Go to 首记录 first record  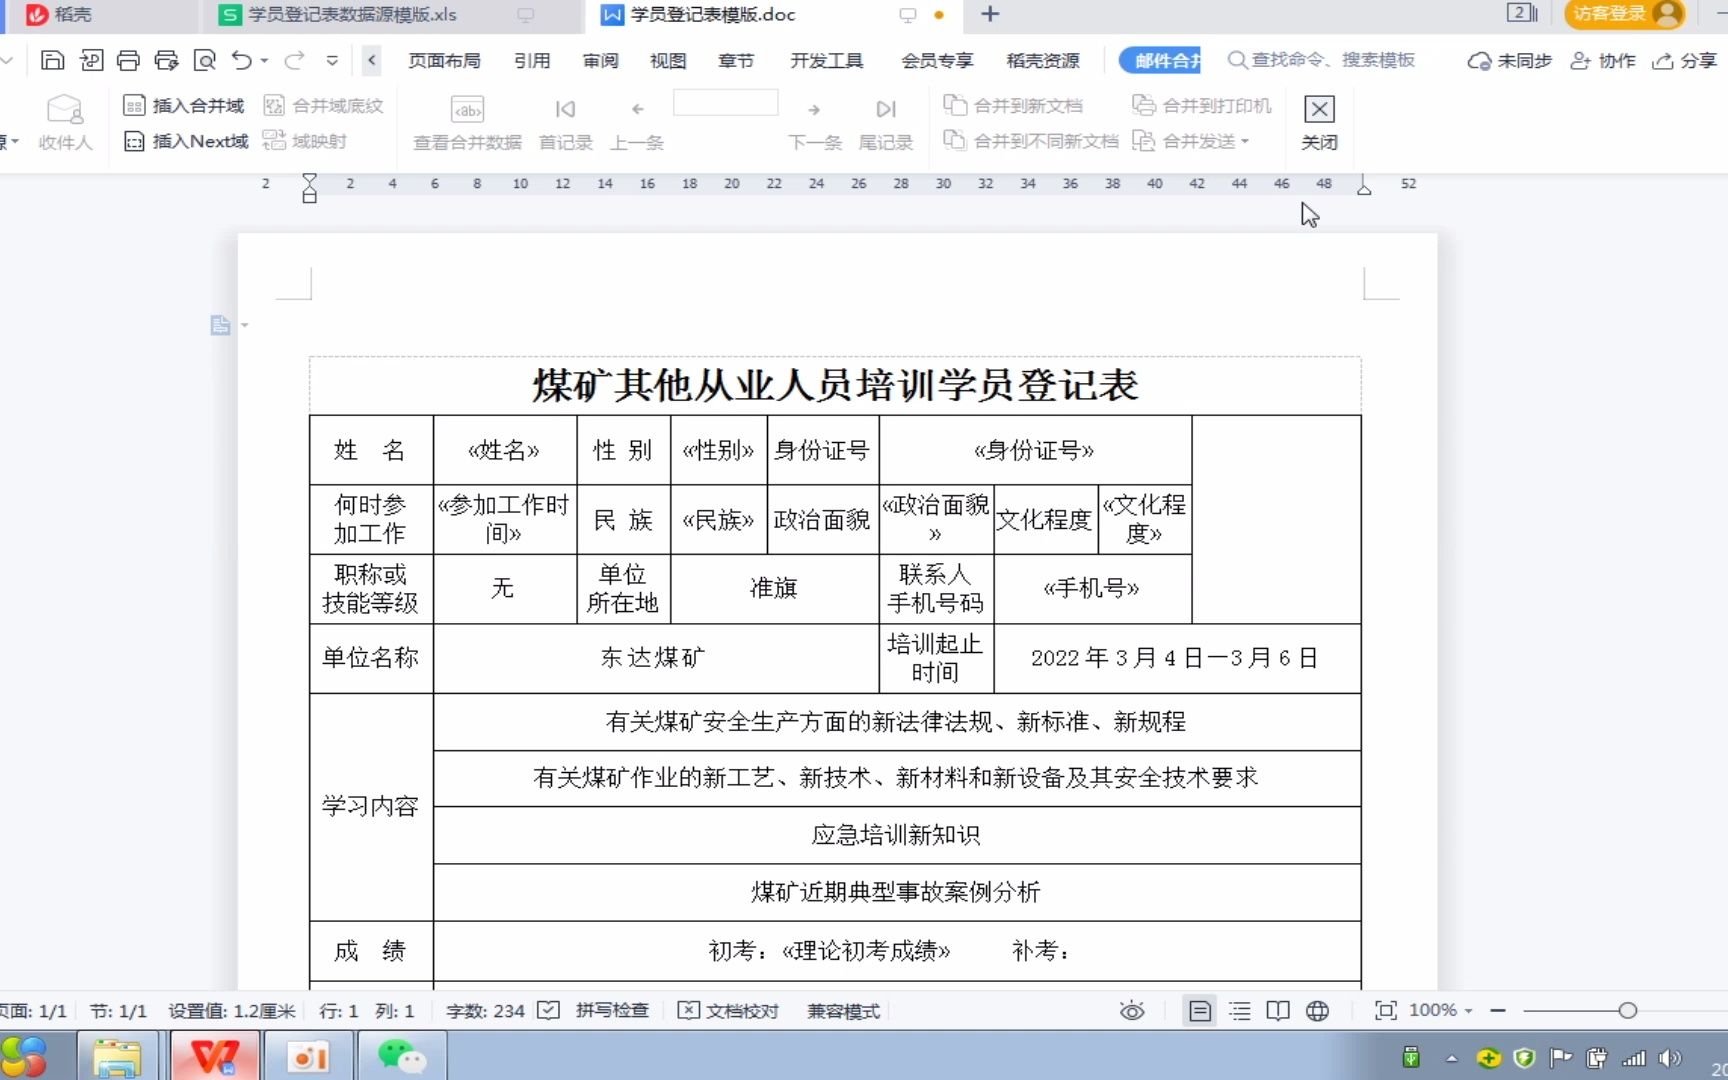coord(565,122)
